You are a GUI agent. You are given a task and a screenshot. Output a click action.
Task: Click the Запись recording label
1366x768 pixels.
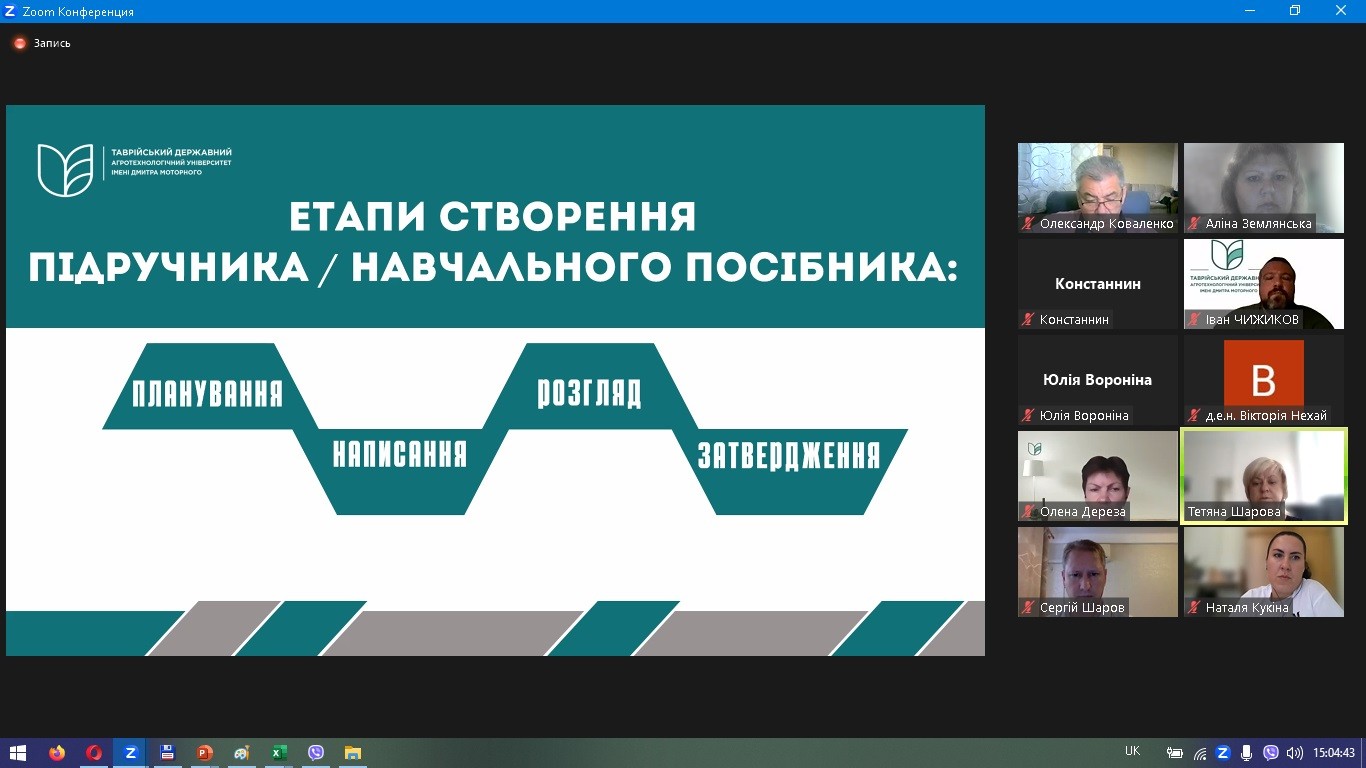pyautogui.click(x=52, y=43)
